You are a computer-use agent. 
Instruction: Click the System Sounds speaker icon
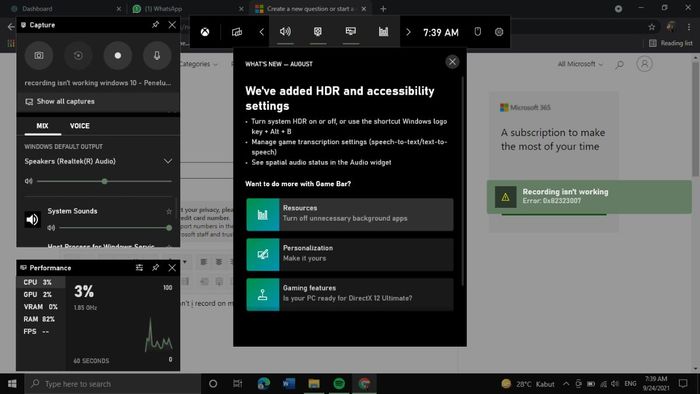pyautogui.click(x=32, y=219)
